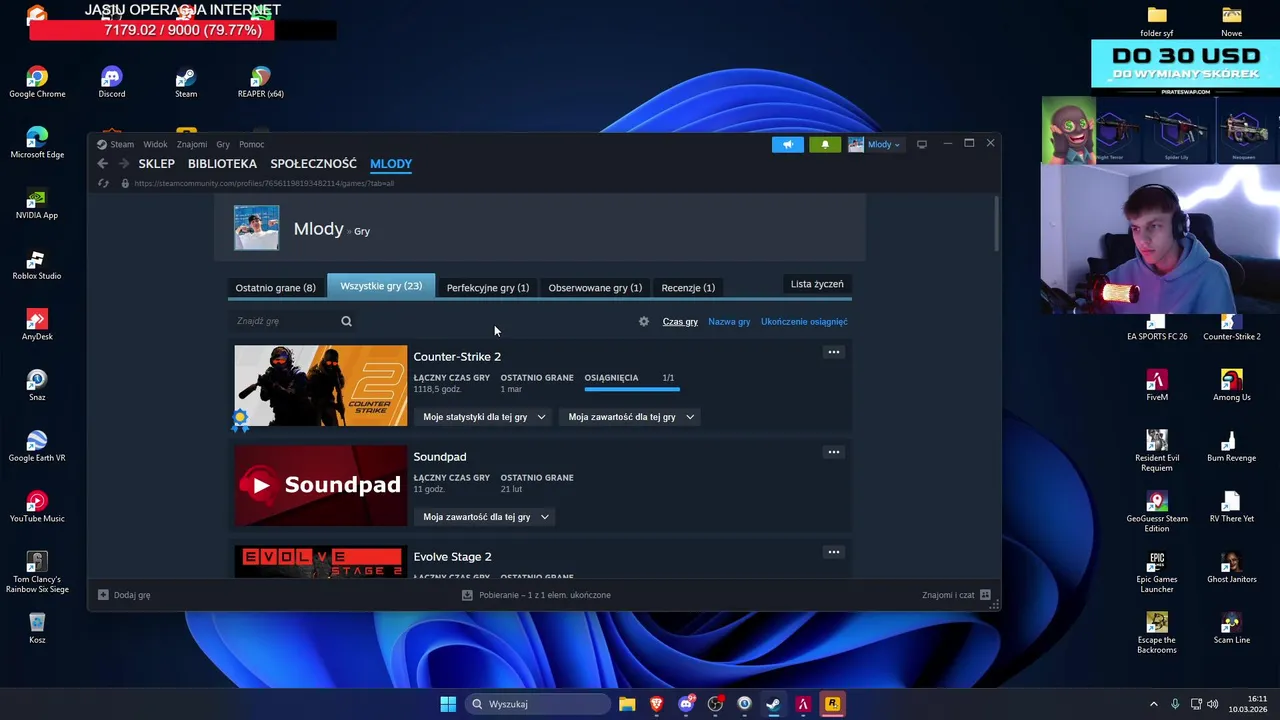1280x720 pixels.
Task: Open Rockstar Games Launcher from taskbar
Action: pos(832,704)
